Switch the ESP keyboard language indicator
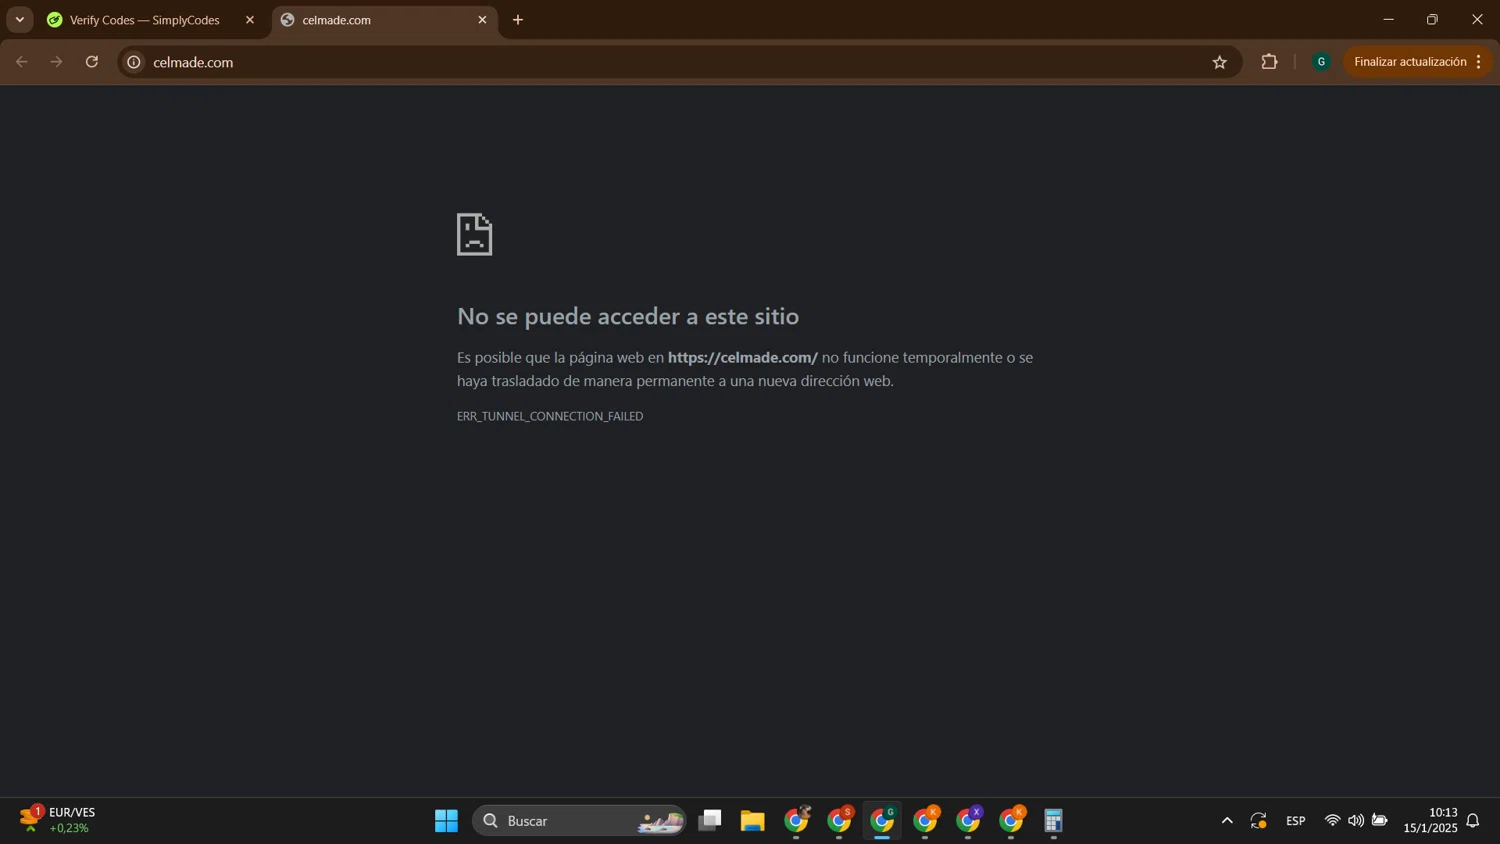 coord(1296,821)
